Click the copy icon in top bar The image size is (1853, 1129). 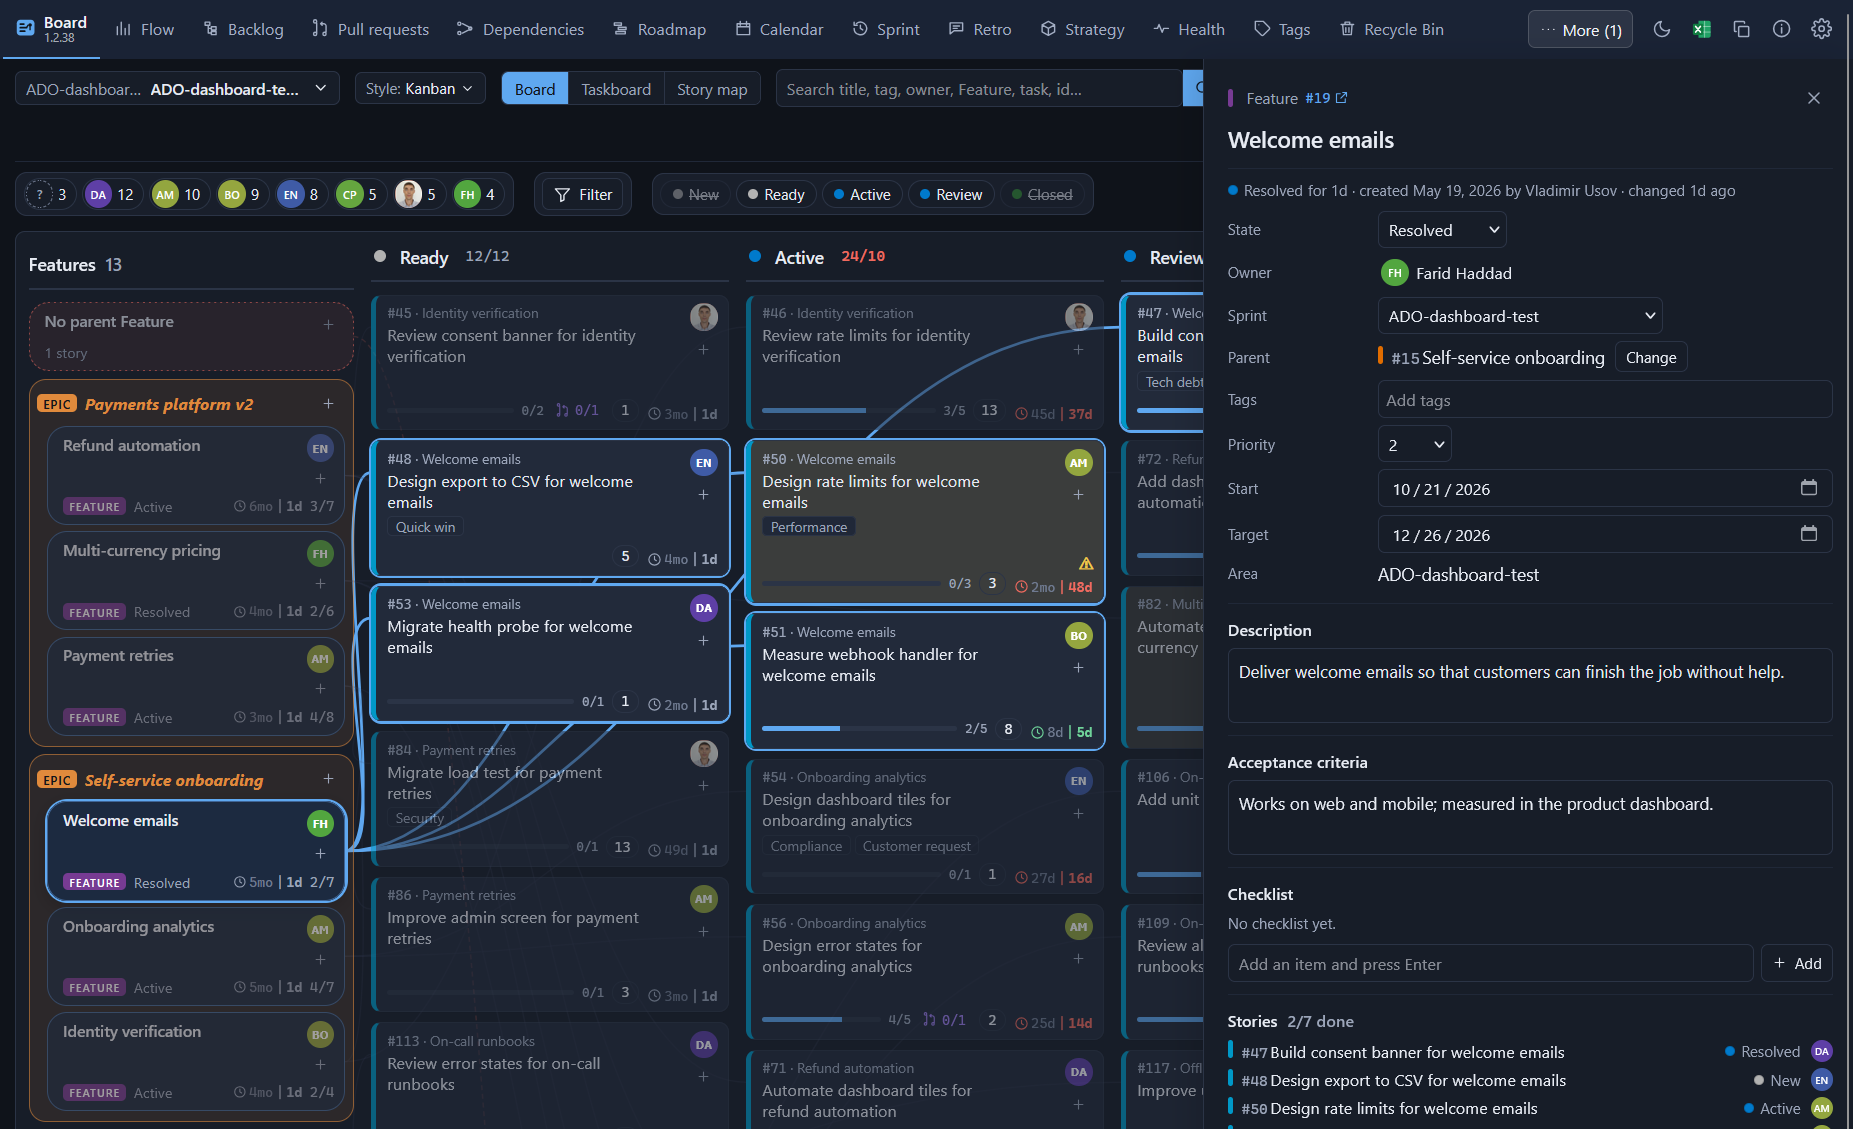pos(1742,29)
